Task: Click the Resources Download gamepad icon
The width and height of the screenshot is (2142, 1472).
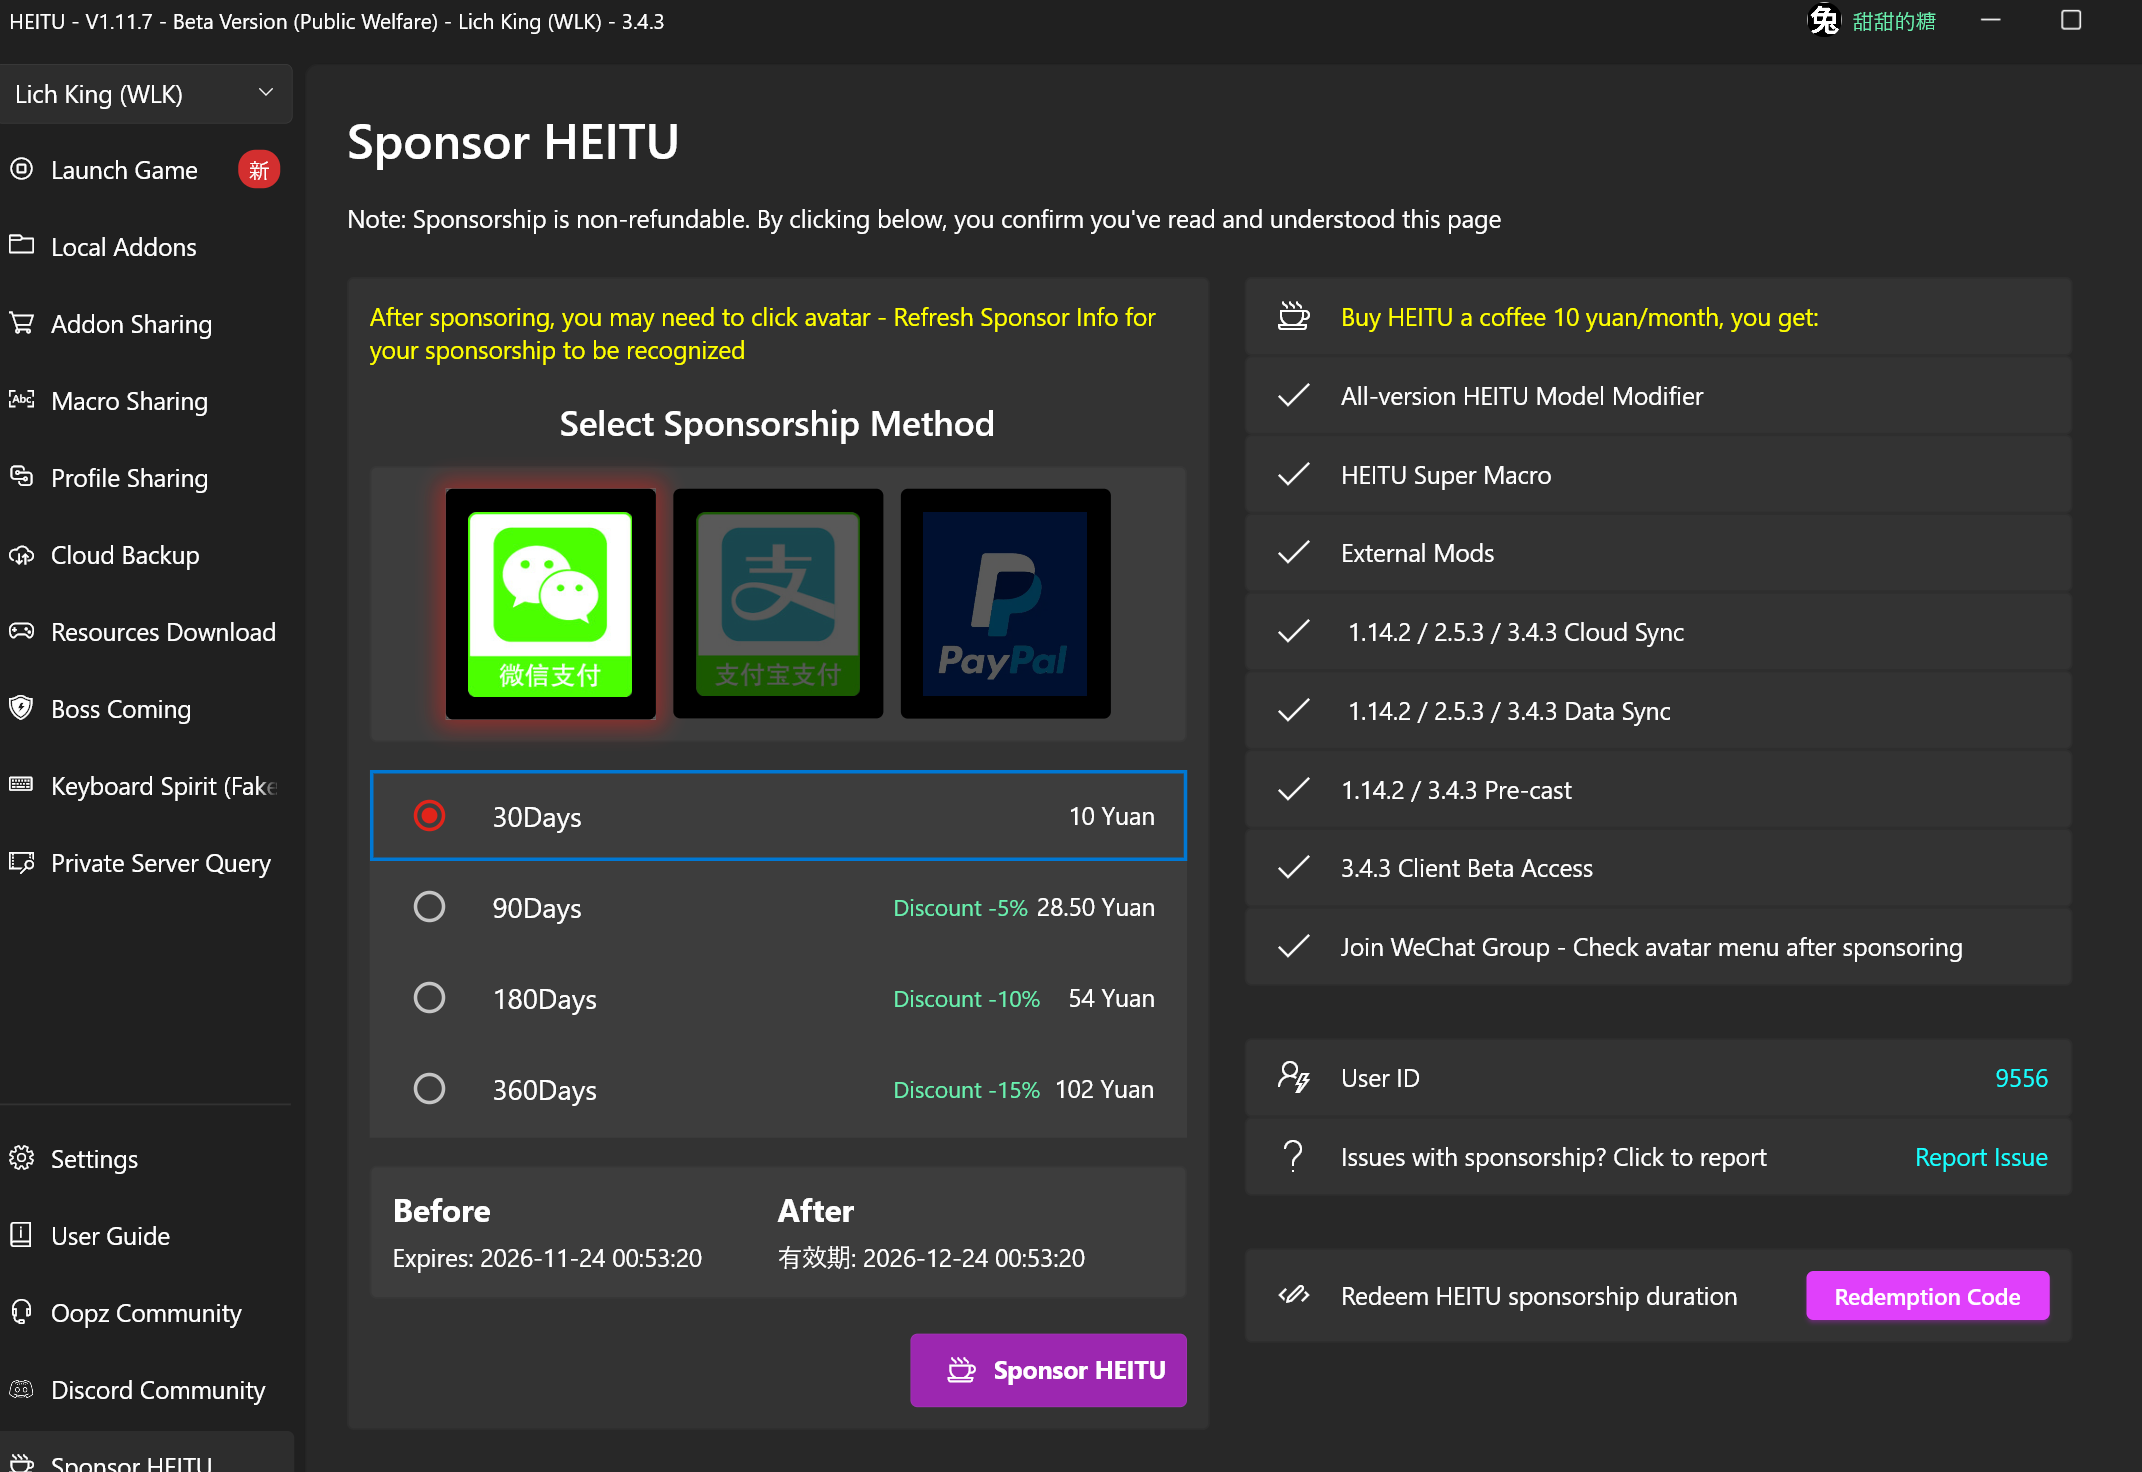Action: point(22,631)
